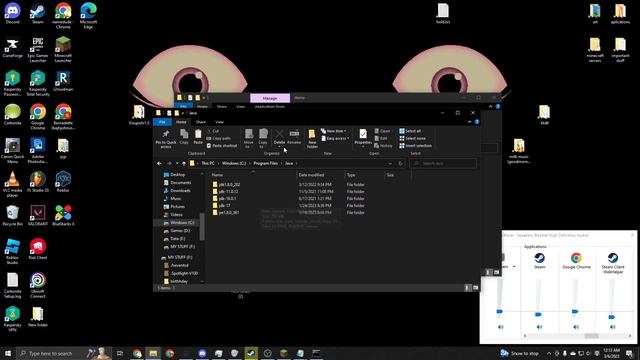Open the speaker device dropdown in mixer

tap(514, 267)
